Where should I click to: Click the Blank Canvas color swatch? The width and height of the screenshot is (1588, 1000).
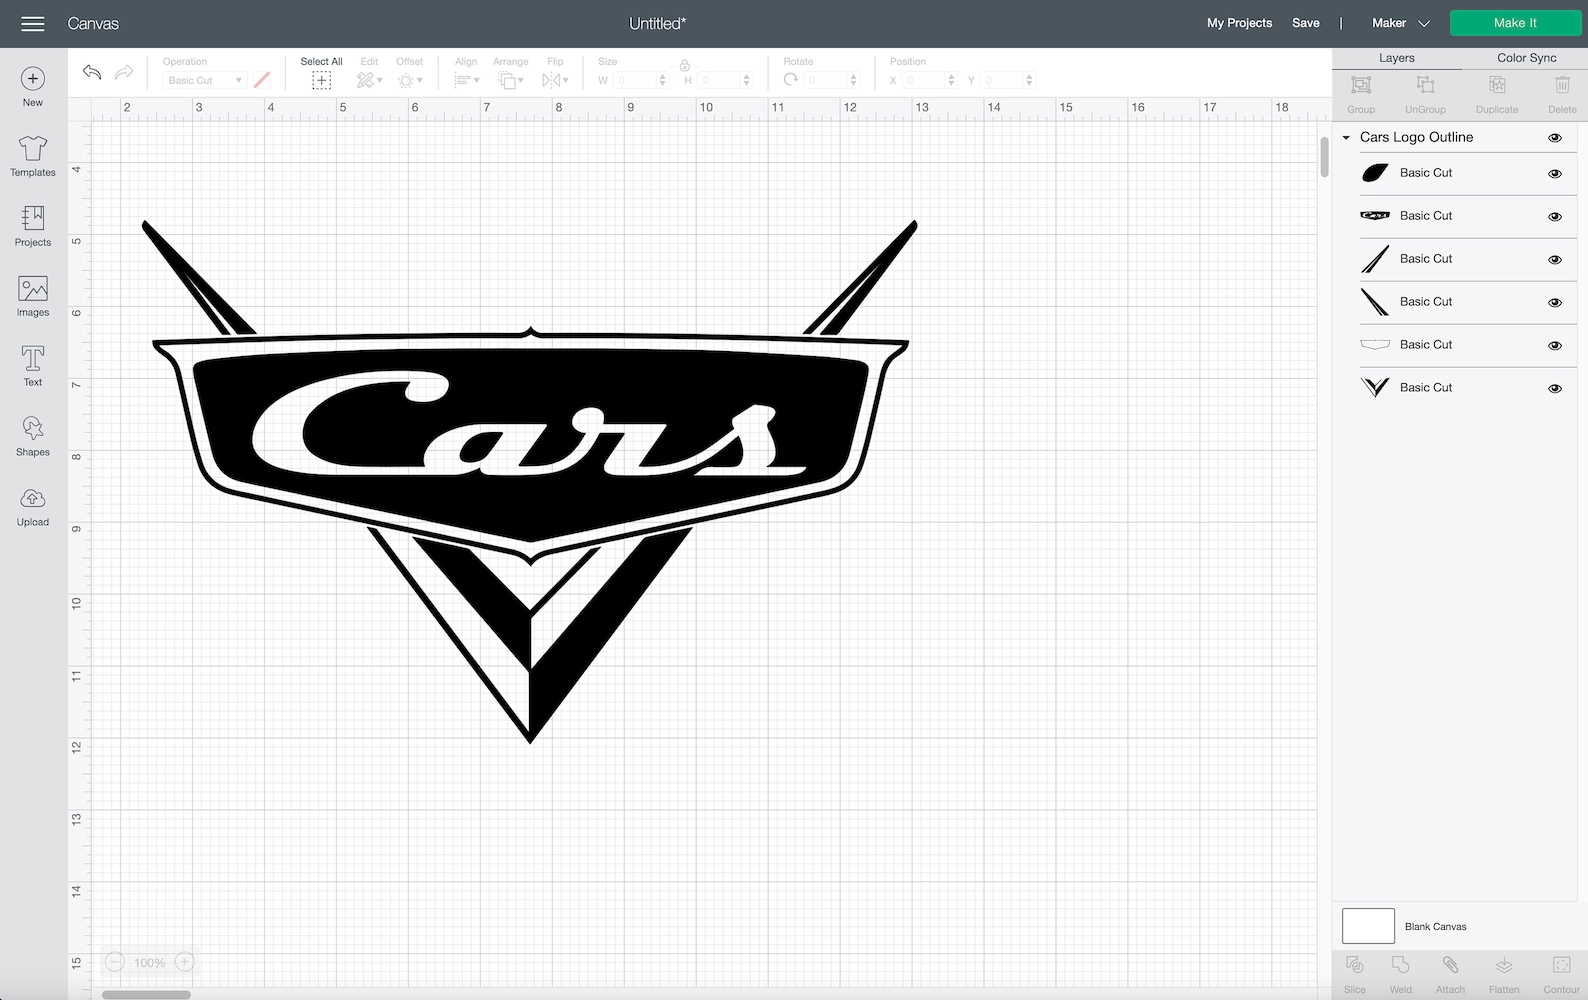coord(1368,926)
